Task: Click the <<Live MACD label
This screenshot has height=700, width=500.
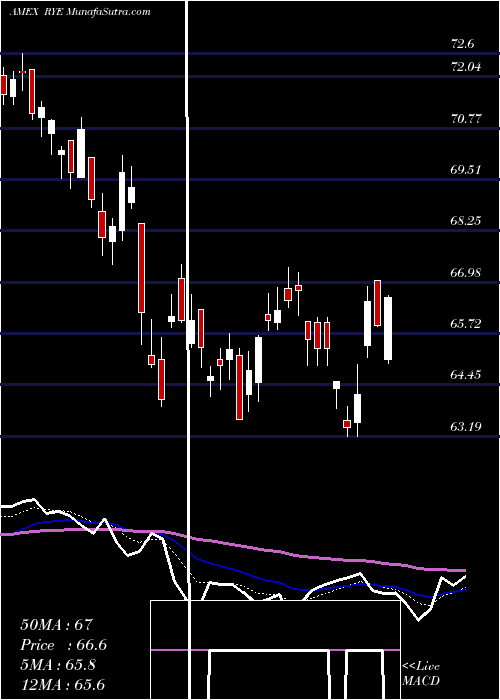Action: tap(421, 674)
